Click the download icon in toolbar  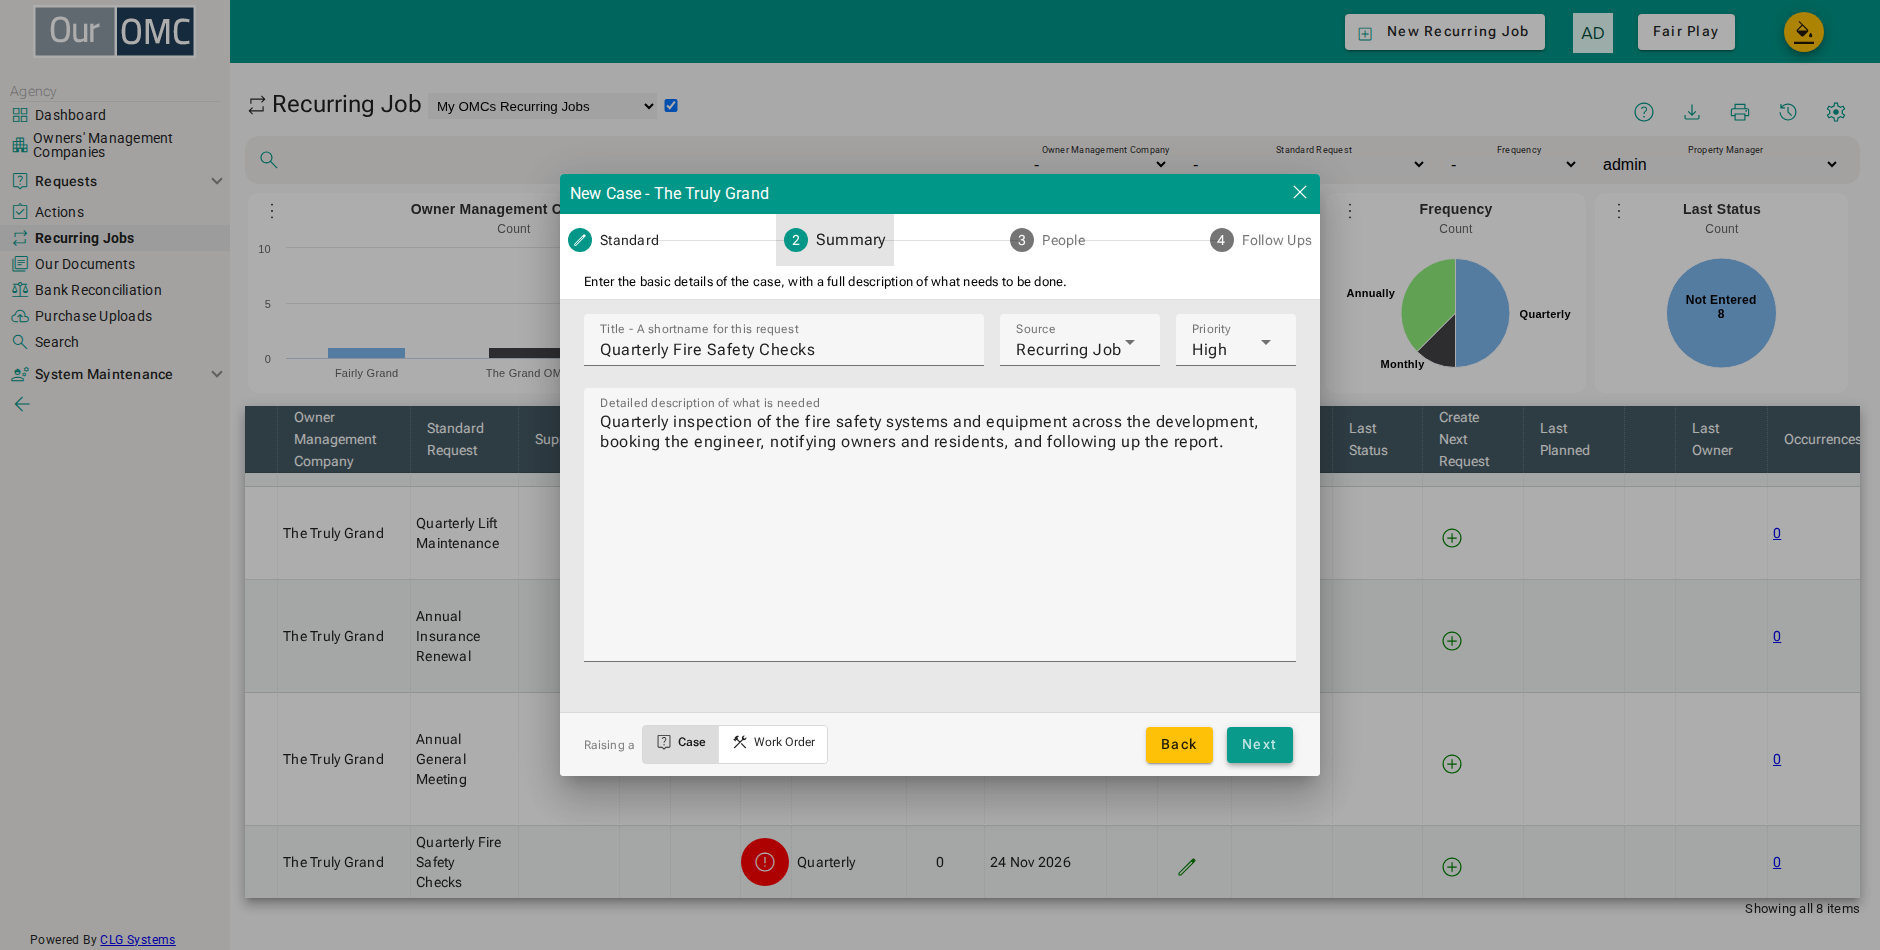pos(1692,112)
